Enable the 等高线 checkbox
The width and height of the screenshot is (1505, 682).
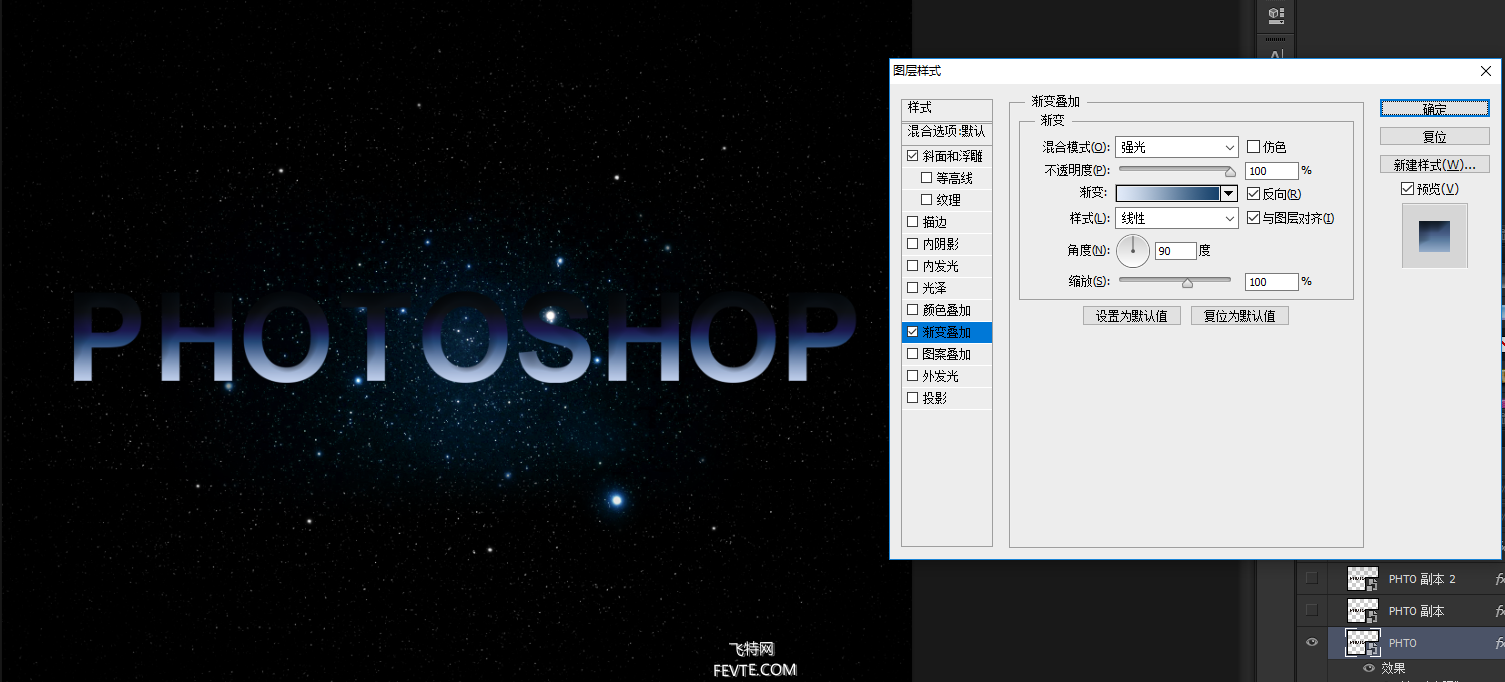coord(926,178)
